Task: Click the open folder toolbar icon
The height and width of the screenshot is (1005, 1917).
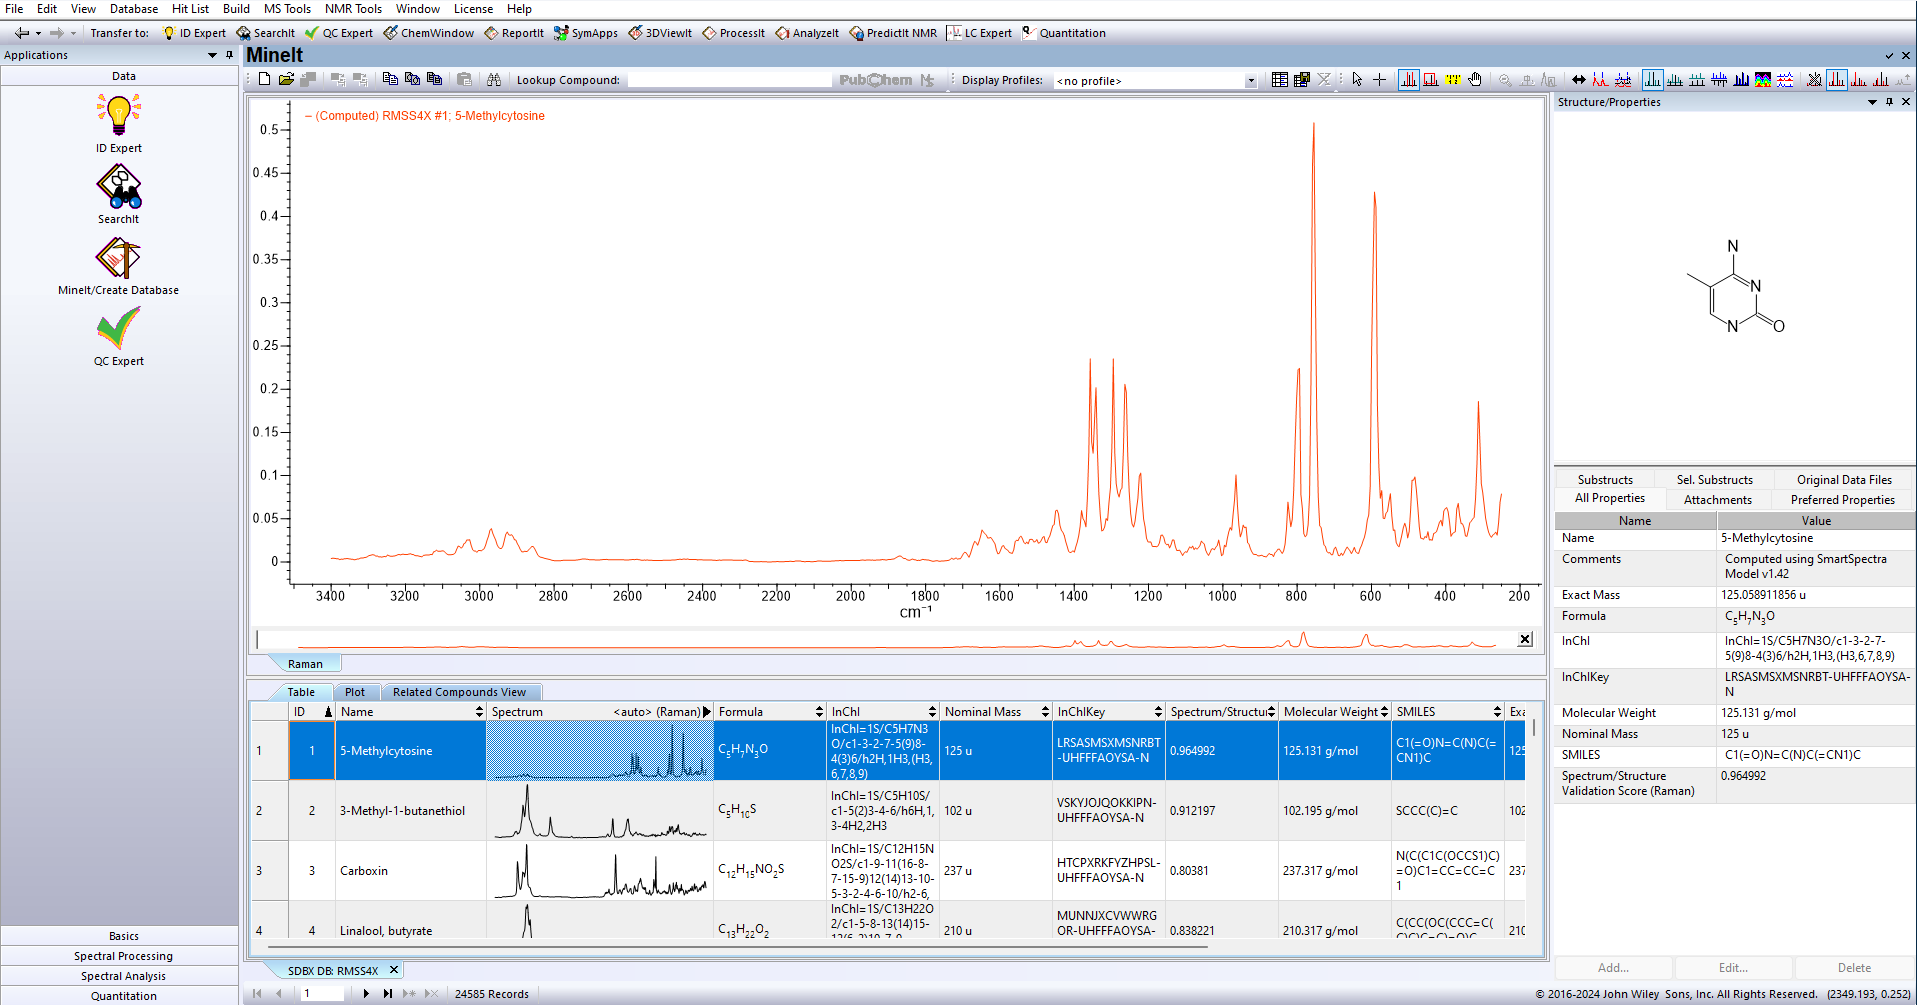Action: click(286, 80)
